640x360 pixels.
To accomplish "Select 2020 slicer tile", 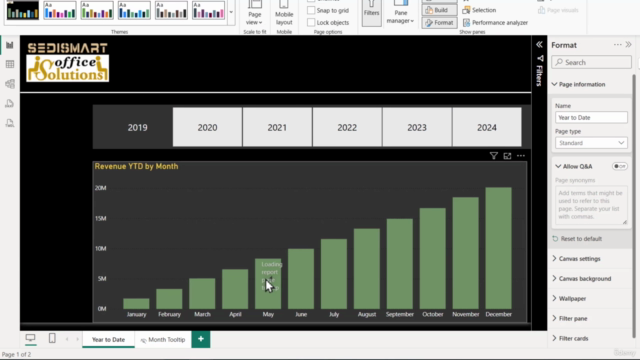I will point(207,127).
